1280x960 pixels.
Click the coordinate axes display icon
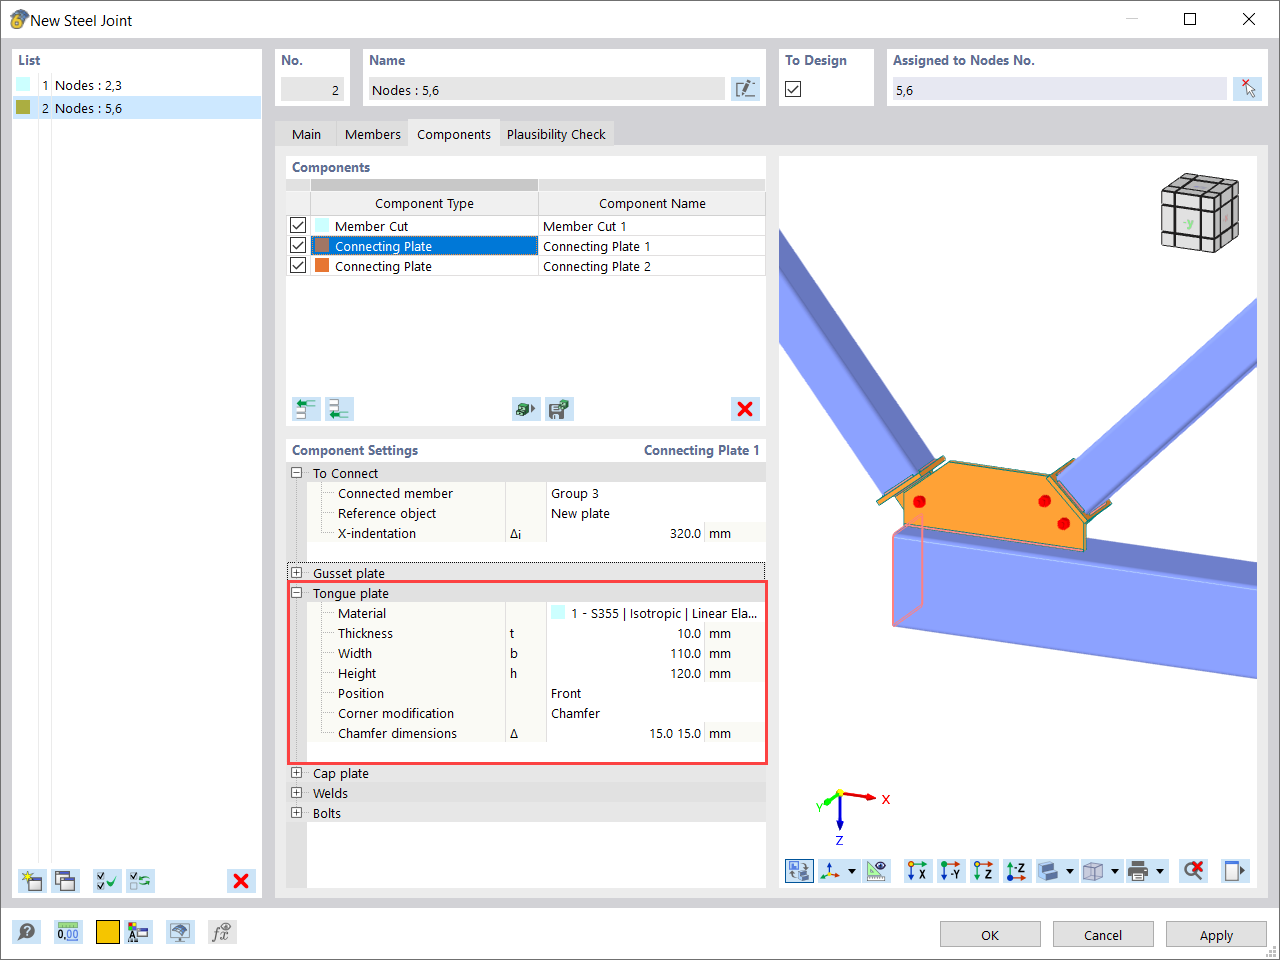pyautogui.click(x=830, y=871)
